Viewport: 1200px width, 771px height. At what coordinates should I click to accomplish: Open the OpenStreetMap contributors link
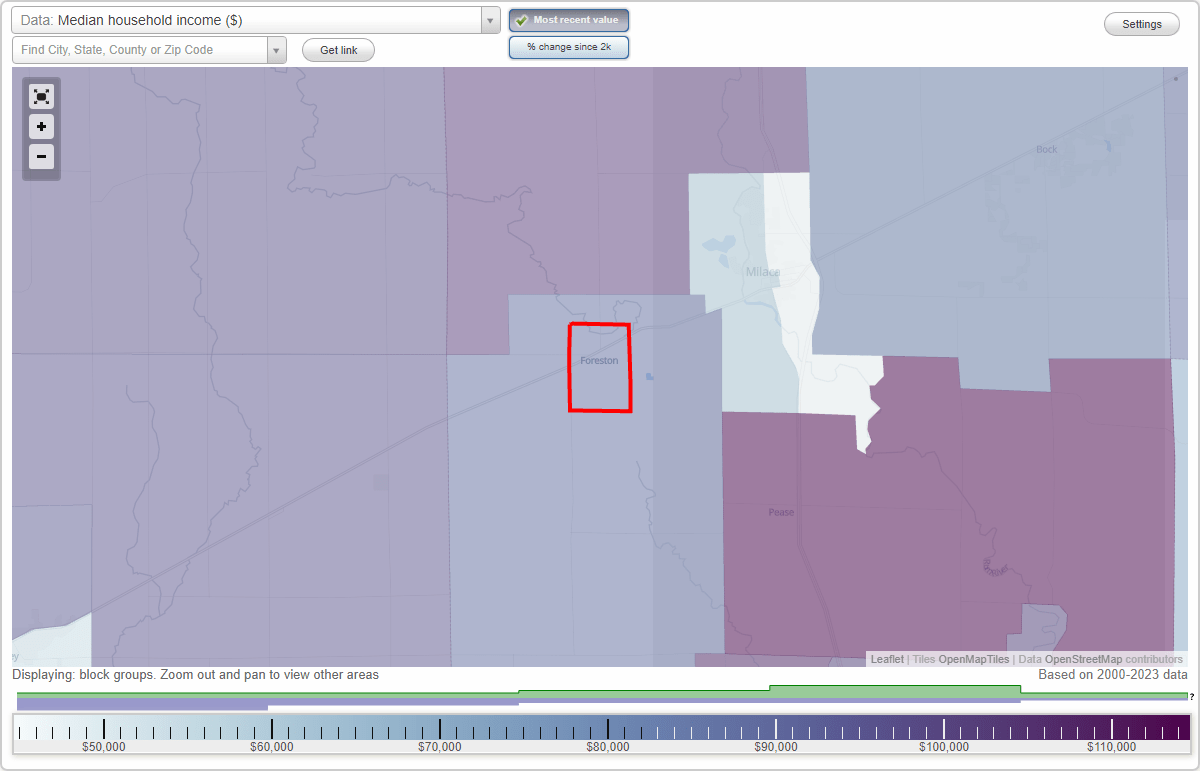(x=1083, y=659)
